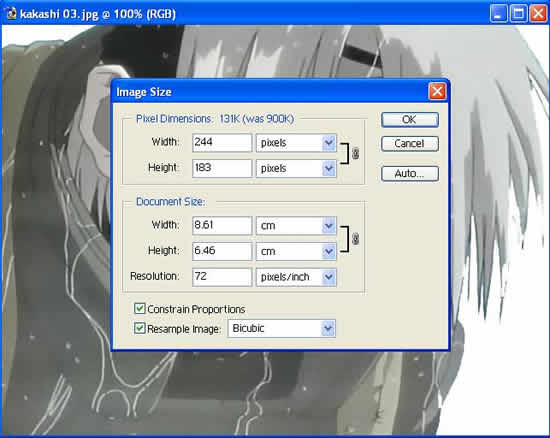Focus the pixel Width field showing 244
Viewport: 550px width, 438px height.
coord(222,143)
